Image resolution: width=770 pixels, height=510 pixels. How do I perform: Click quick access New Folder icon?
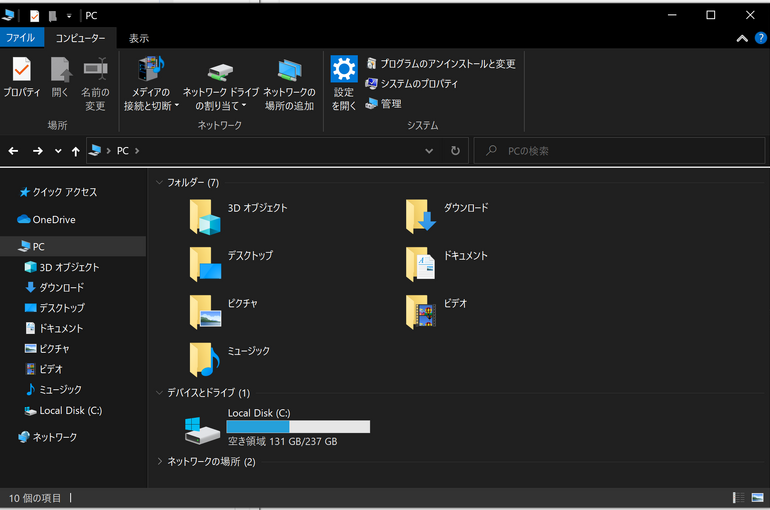(53, 16)
